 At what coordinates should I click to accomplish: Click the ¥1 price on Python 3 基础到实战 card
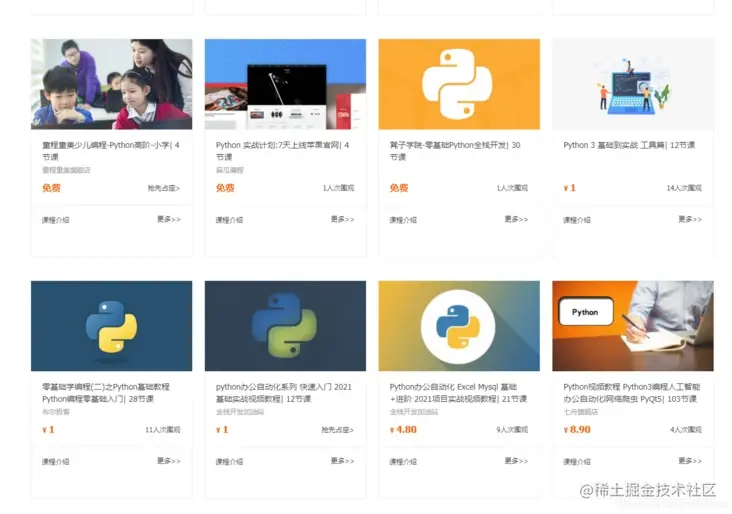point(570,188)
